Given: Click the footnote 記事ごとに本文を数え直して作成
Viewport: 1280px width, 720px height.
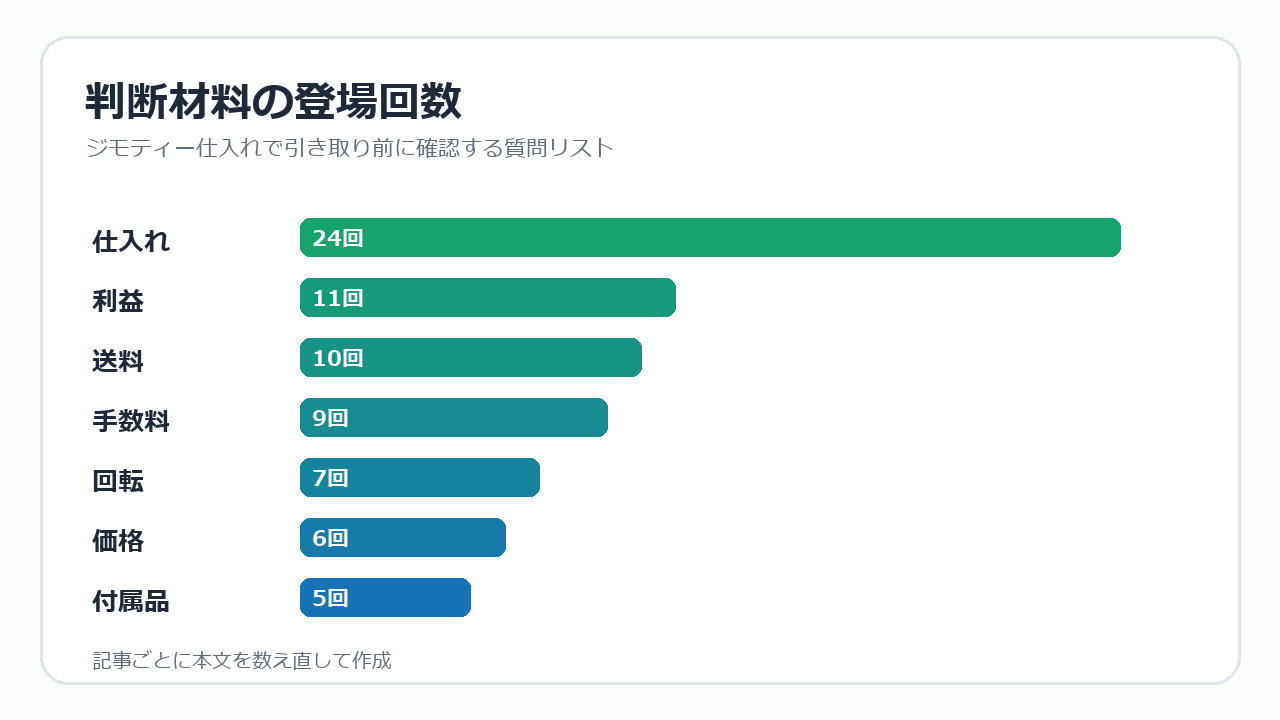Looking at the screenshot, I should (242, 660).
